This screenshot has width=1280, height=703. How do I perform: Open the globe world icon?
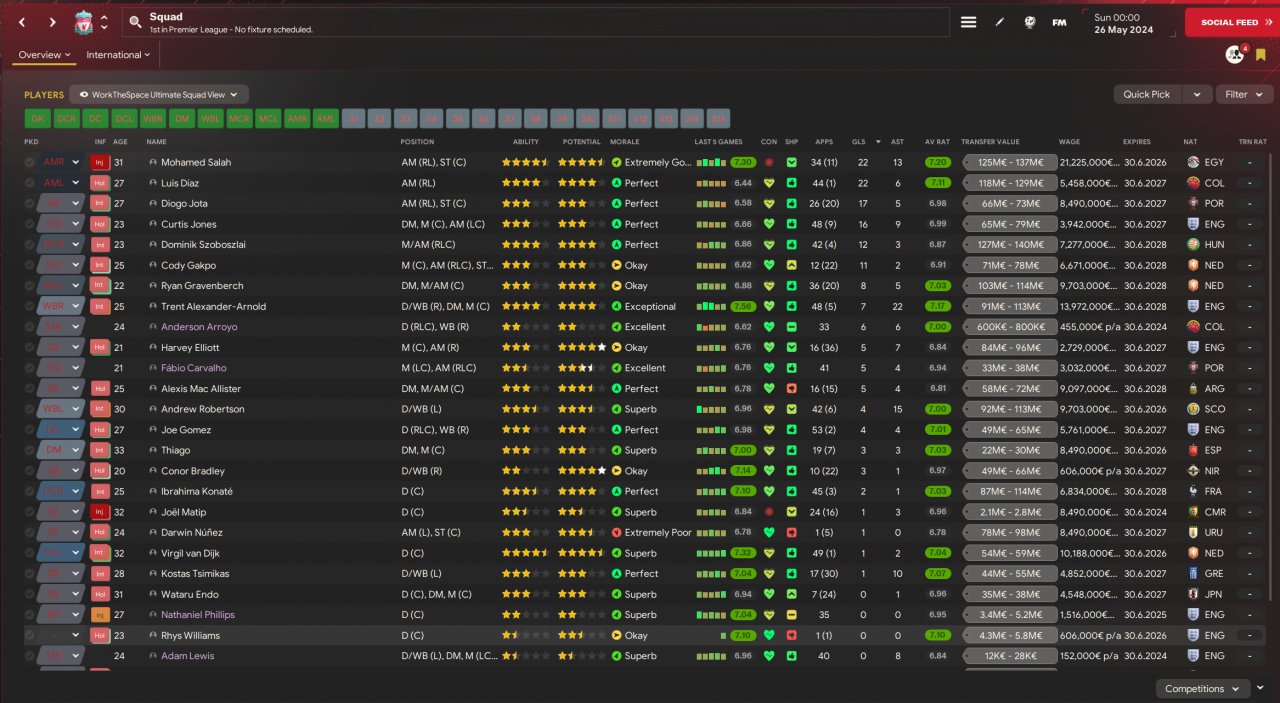pos(1028,22)
